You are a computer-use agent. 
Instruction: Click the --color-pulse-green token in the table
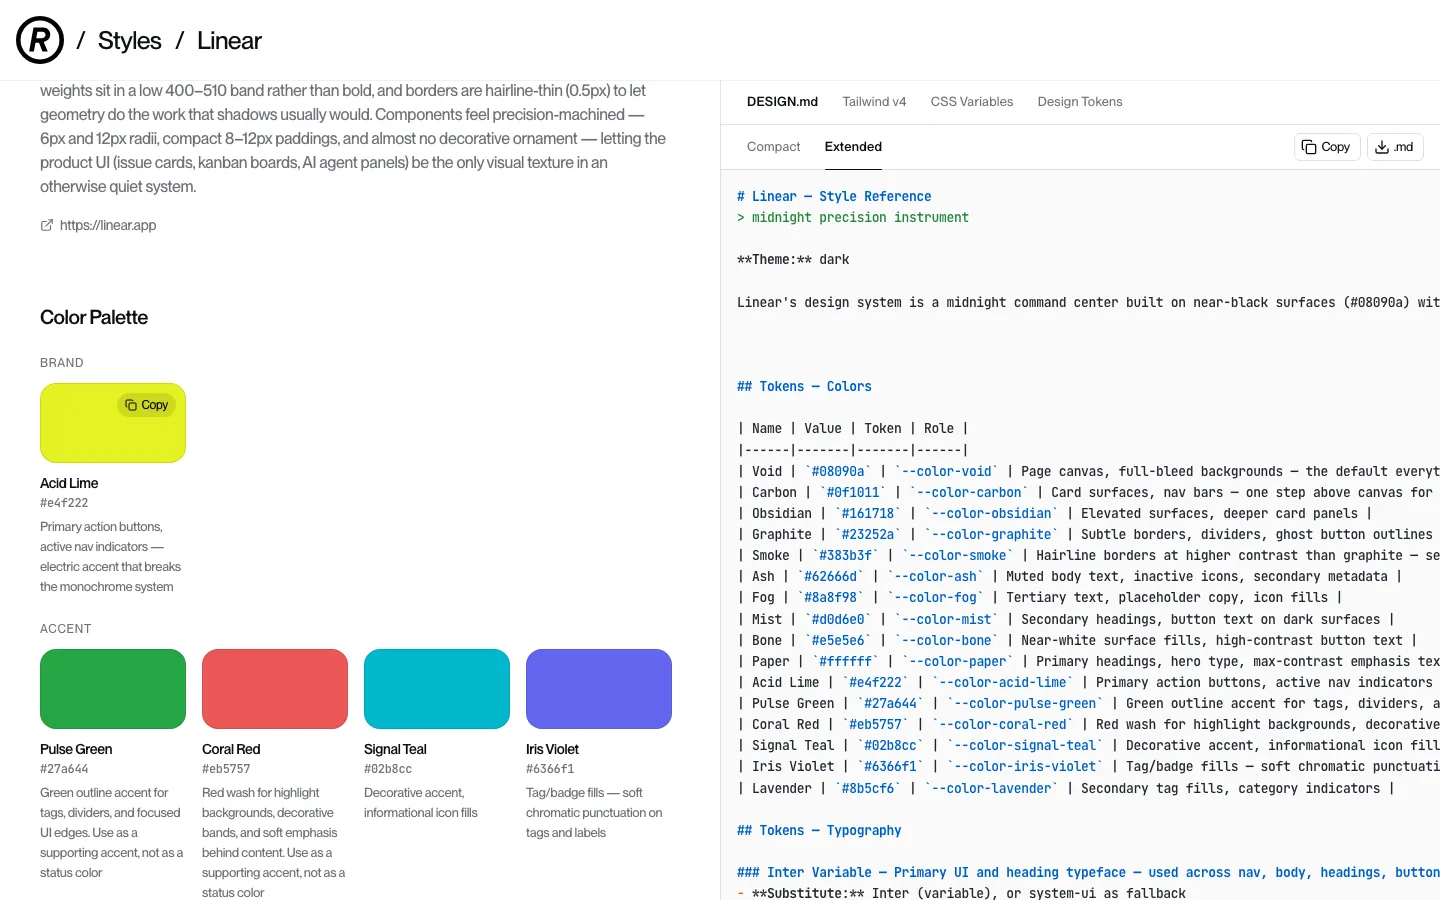click(x=1026, y=704)
